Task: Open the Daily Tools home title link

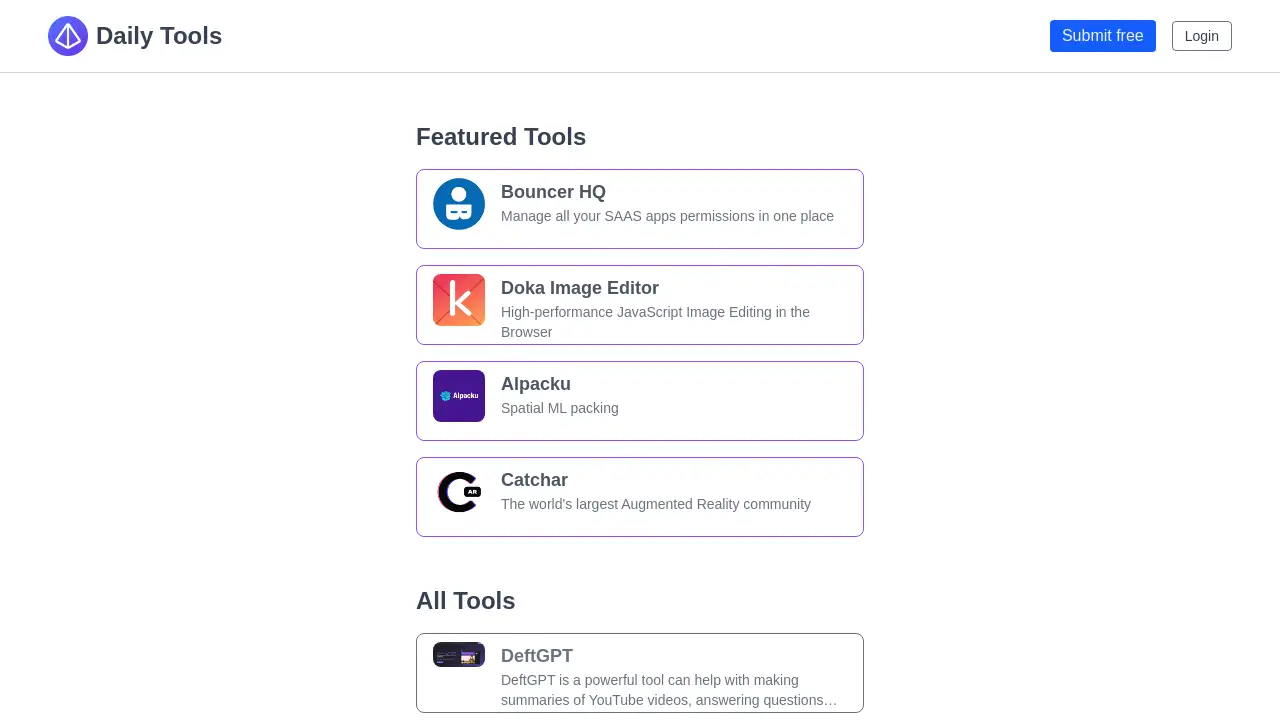Action: (159, 36)
